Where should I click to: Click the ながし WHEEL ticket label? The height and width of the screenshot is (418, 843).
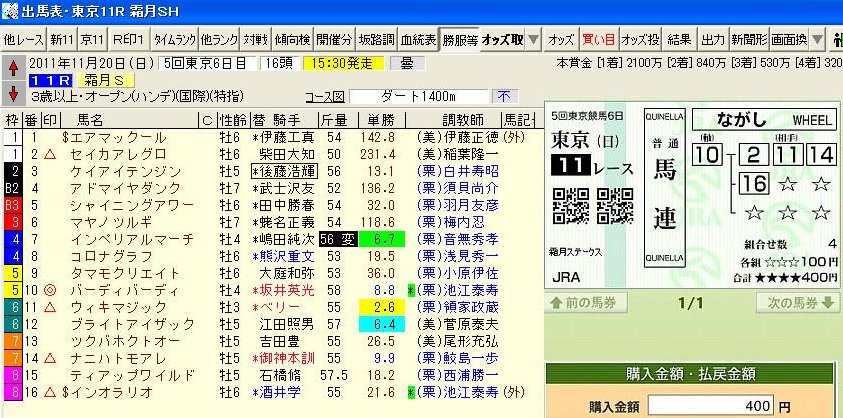763,120
